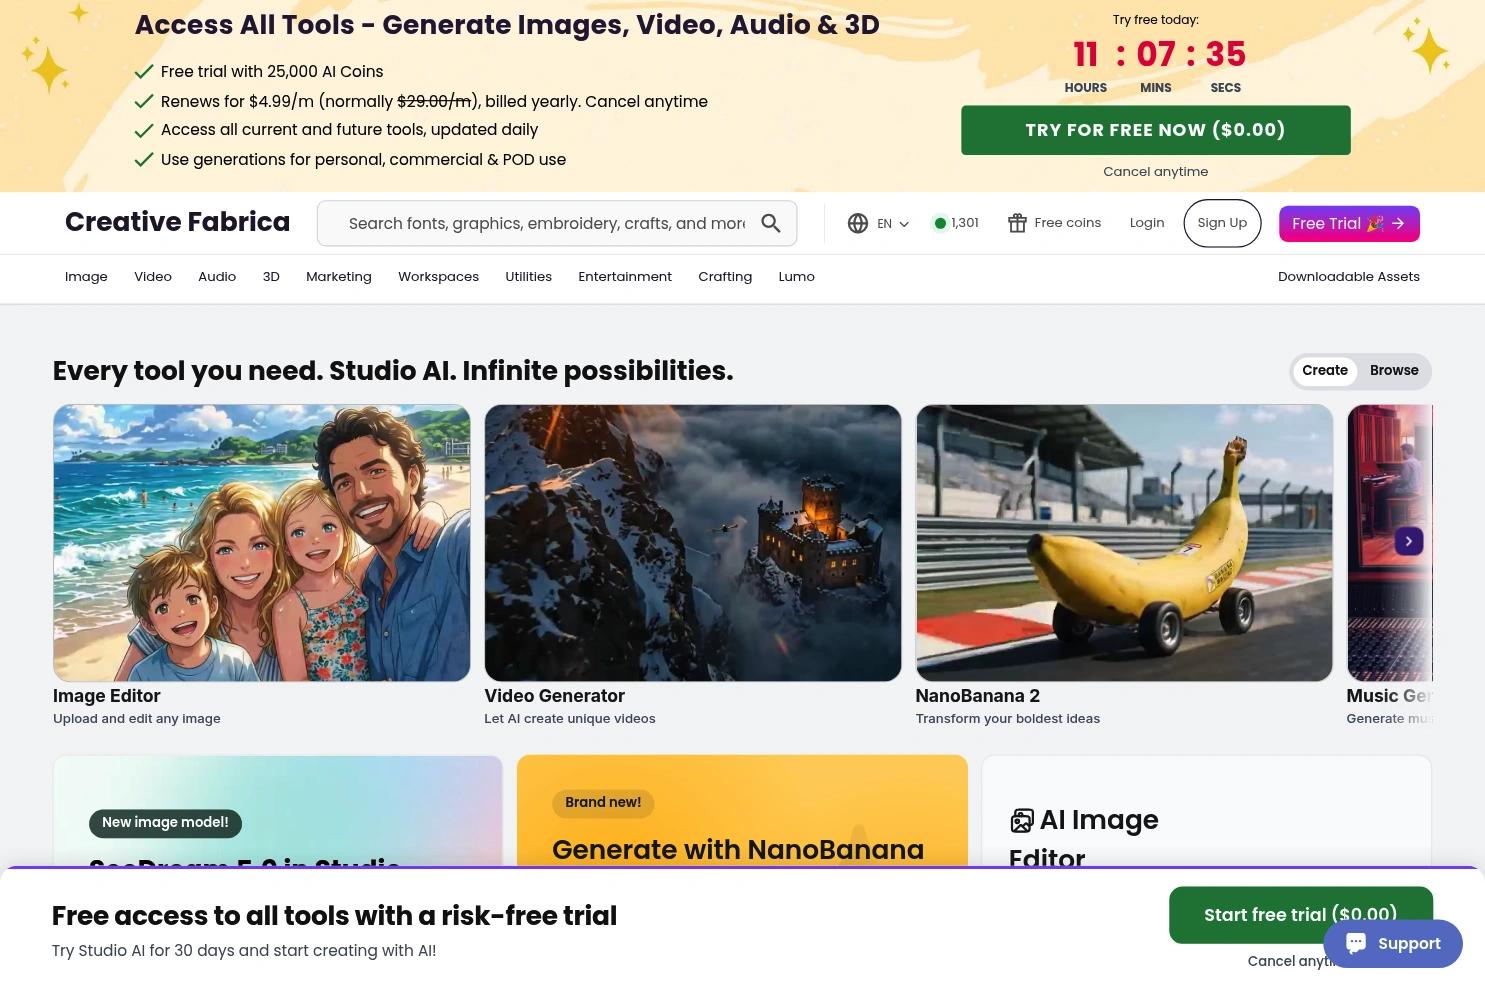The width and height of the screenshot is (1485, 990).
Task: Click the 1,301 coin count
Action: tap(965, 223)
